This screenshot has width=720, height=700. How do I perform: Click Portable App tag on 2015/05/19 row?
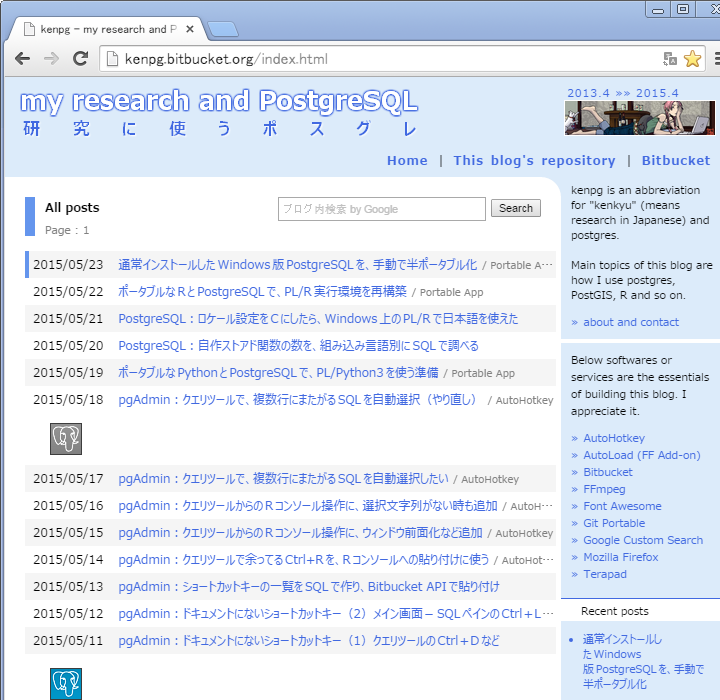pos(483,373)
